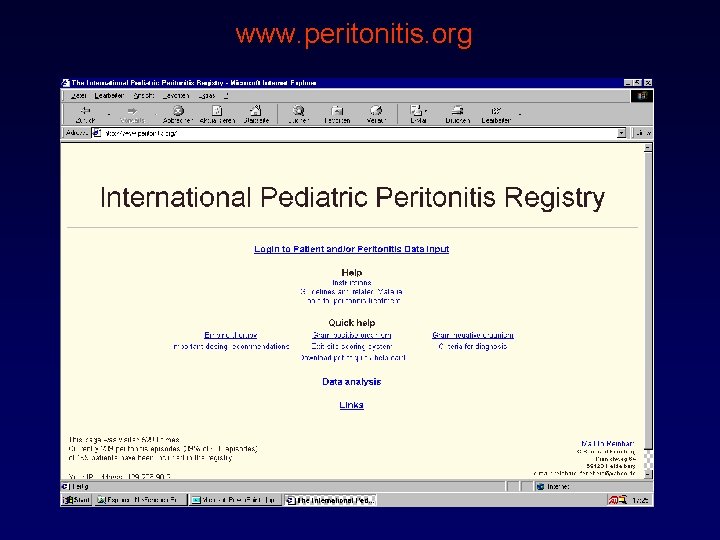This screenshot has width=720, height=540.
Task: Expand the Links bar beside address
Action: tap(643, 133)
